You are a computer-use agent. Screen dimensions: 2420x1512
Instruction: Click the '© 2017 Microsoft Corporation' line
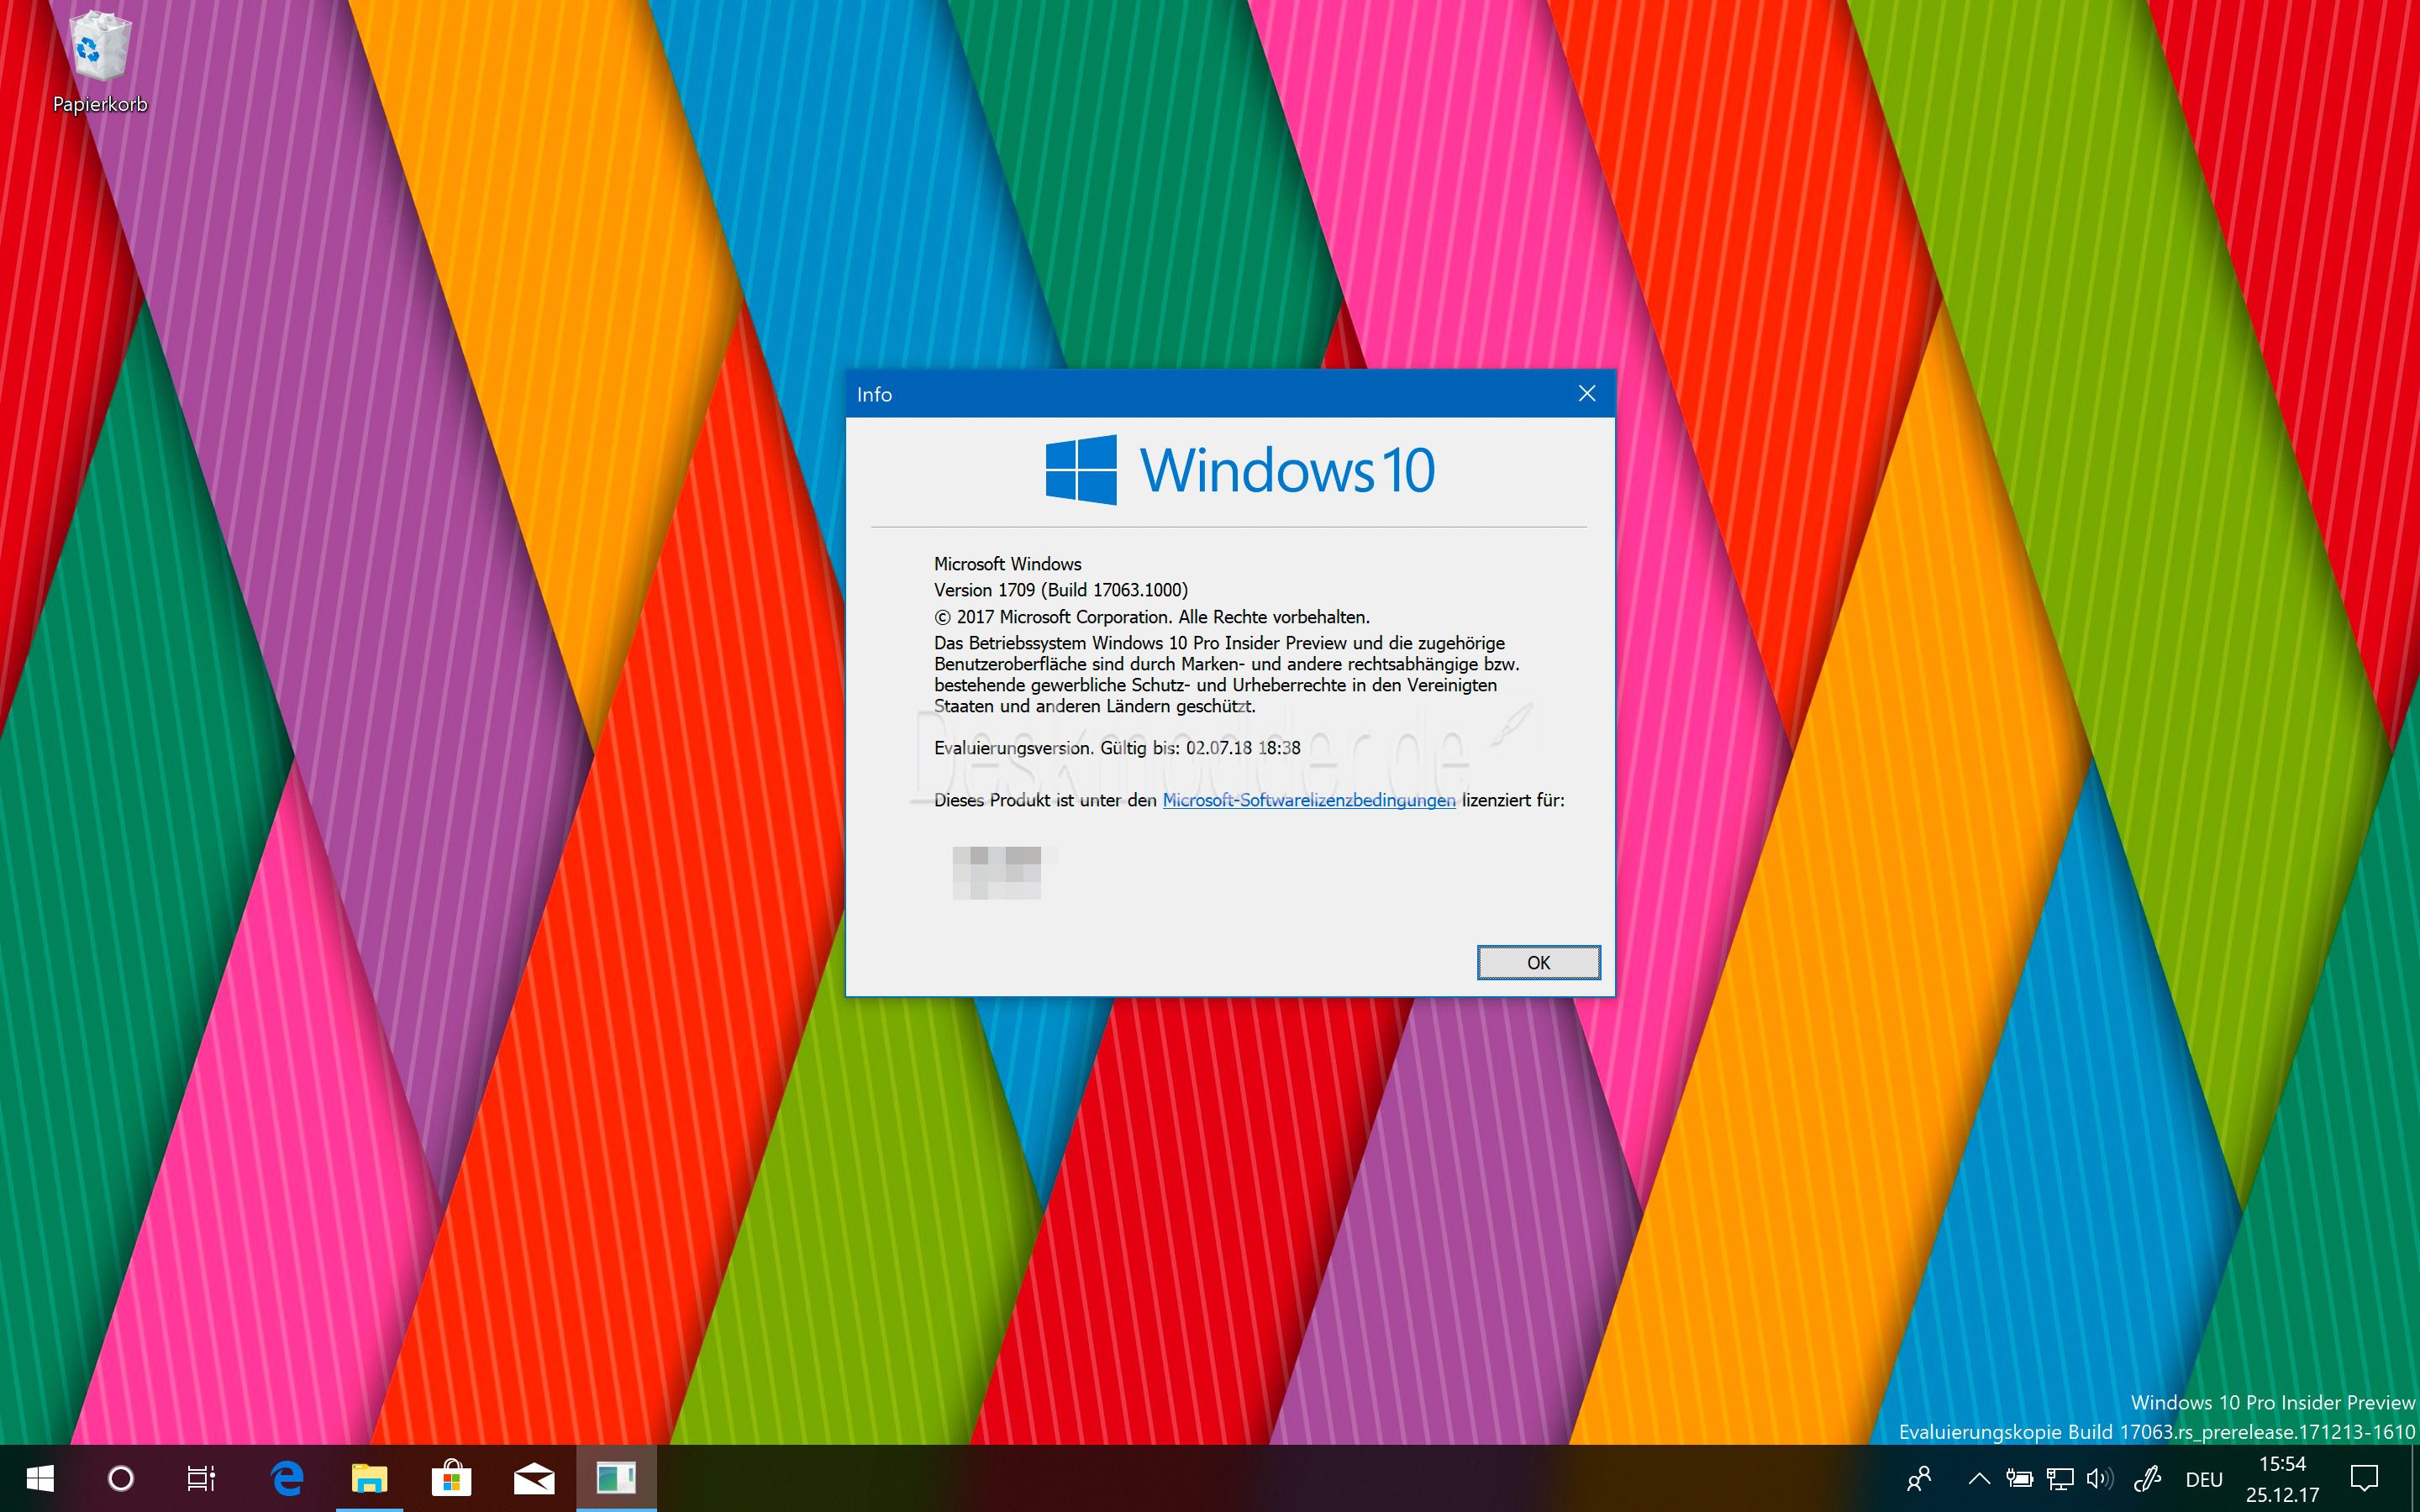(x=1152, y=617)
